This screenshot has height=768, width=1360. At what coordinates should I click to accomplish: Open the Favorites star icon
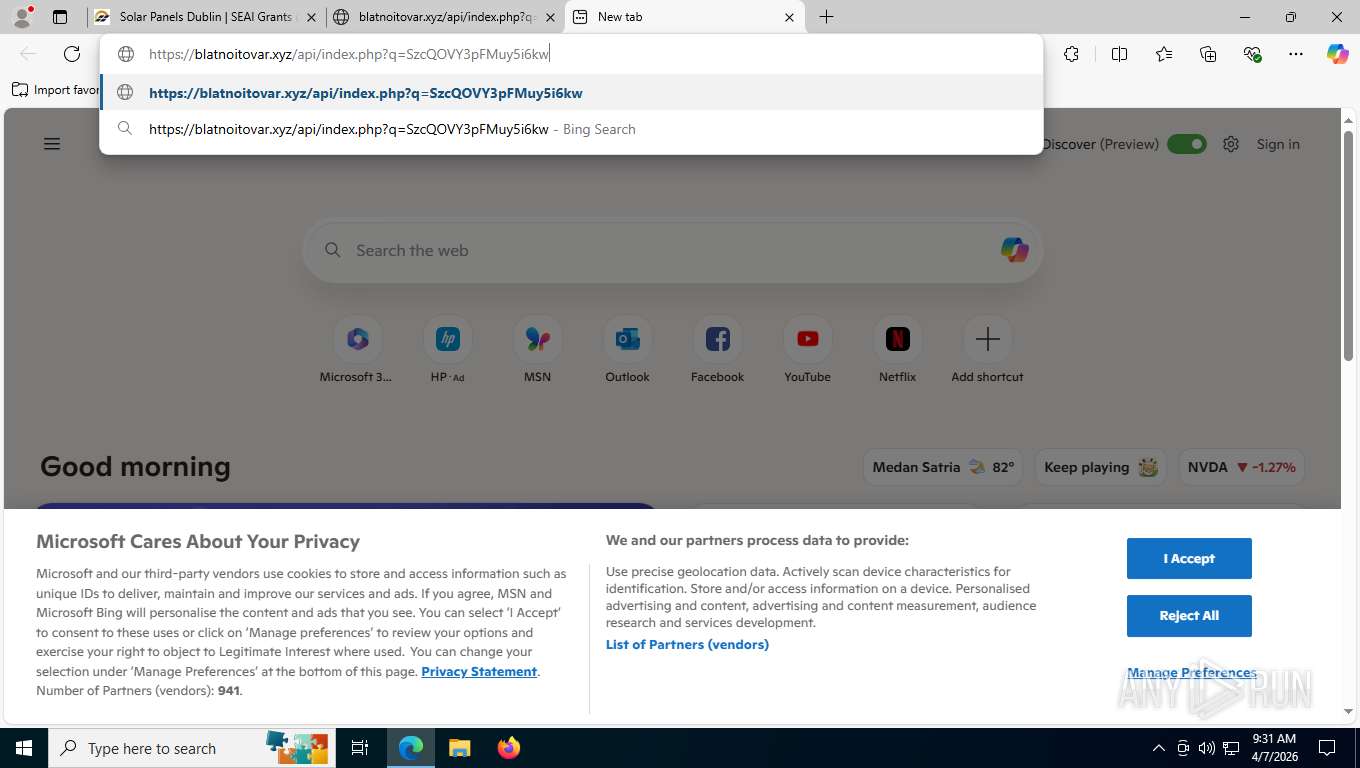(1163, 54)
